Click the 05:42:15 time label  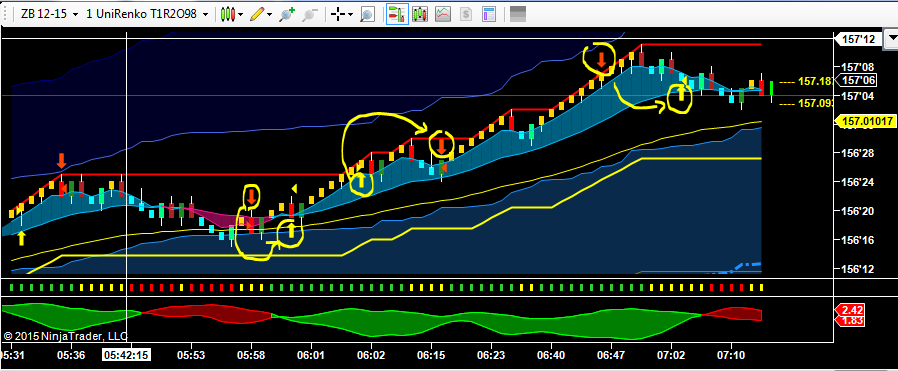tap(126, 355)
